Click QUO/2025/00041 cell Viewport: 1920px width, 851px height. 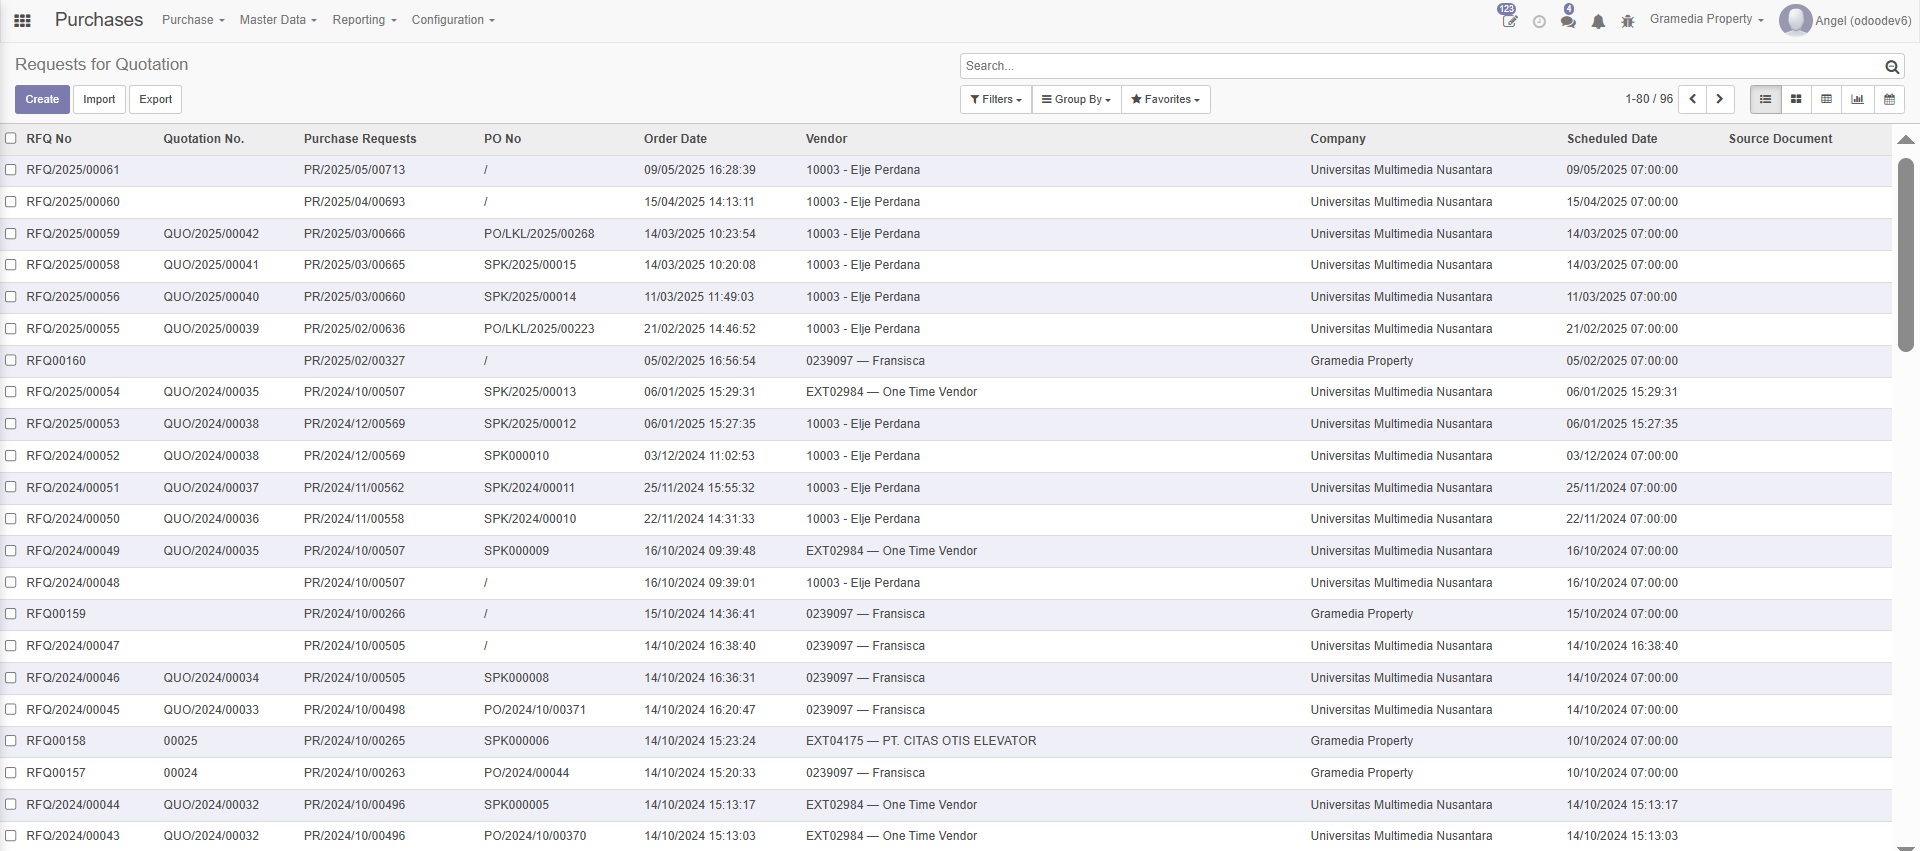pos(211,265)
